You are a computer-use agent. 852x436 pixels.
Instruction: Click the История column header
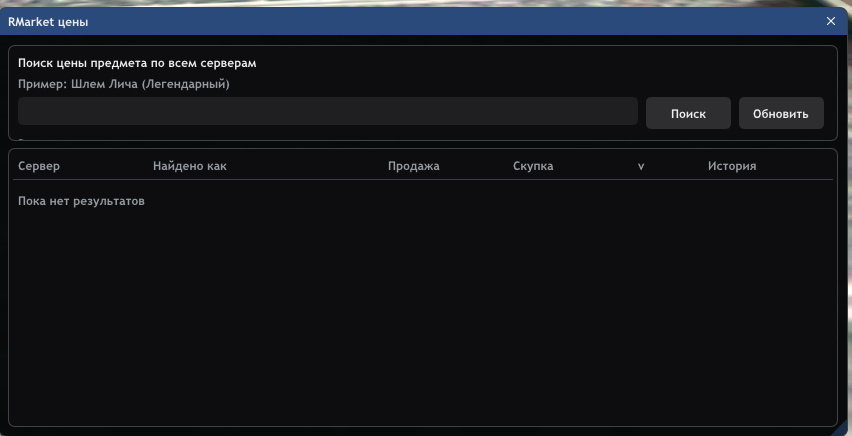pyautogui.click(x=731, y=166)
